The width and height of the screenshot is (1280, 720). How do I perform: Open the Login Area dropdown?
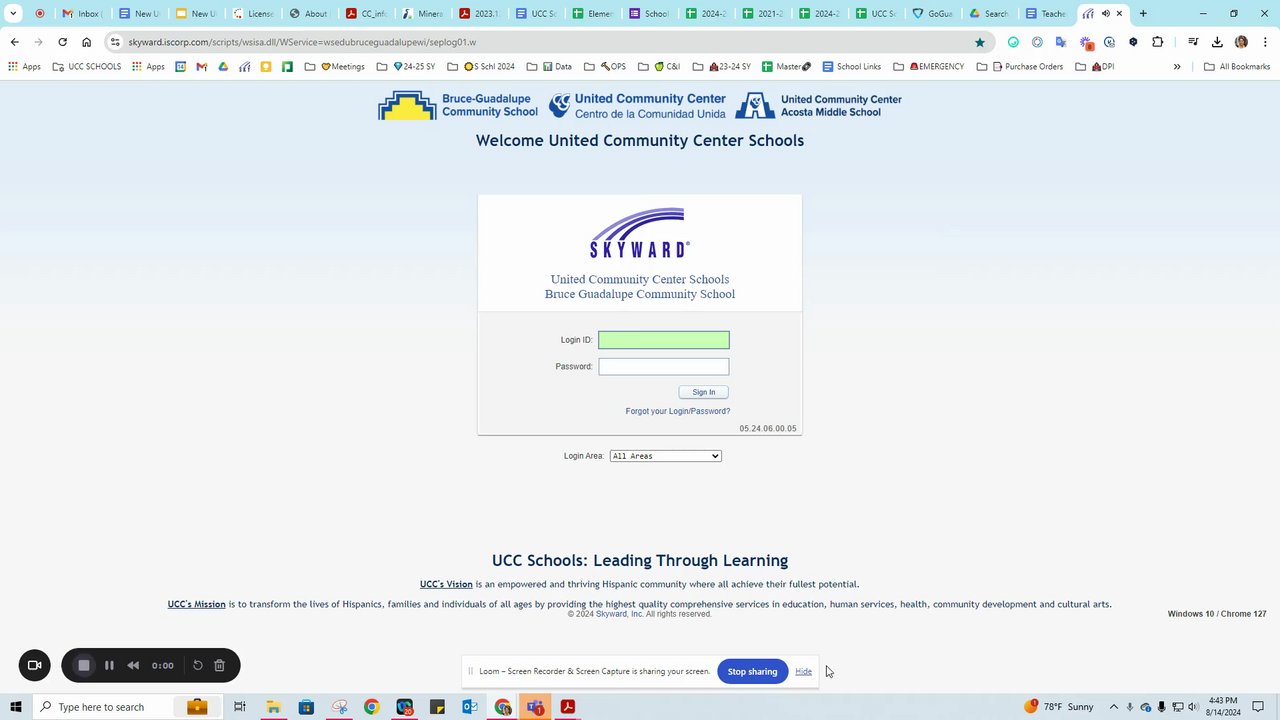pyautogui.click(x=665, y=456)
